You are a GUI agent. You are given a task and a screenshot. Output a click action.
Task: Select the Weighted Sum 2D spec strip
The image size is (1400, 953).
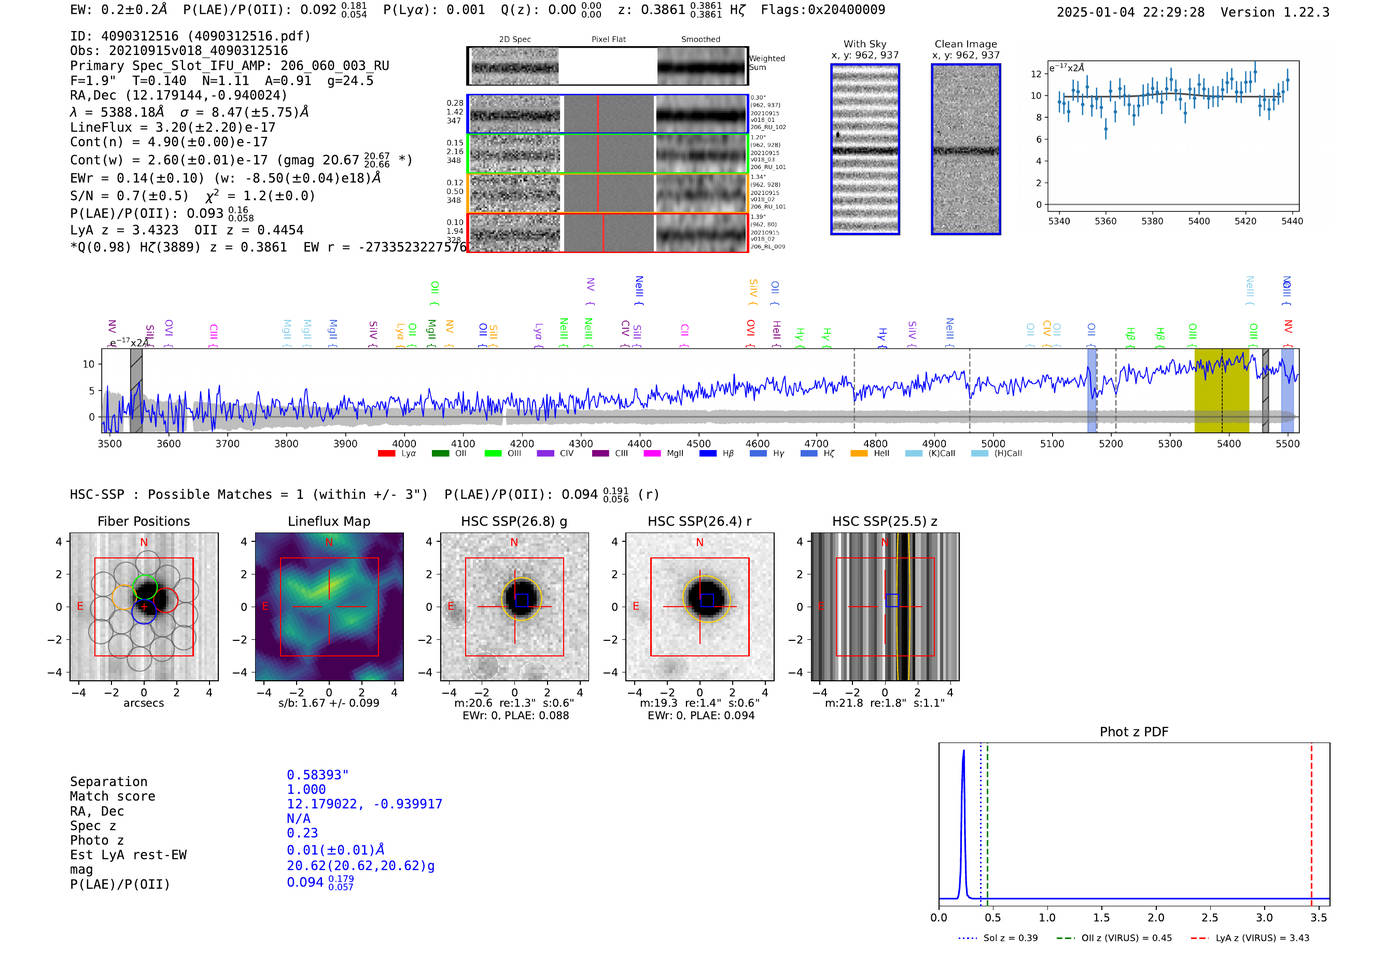click(x=607, y=66)
